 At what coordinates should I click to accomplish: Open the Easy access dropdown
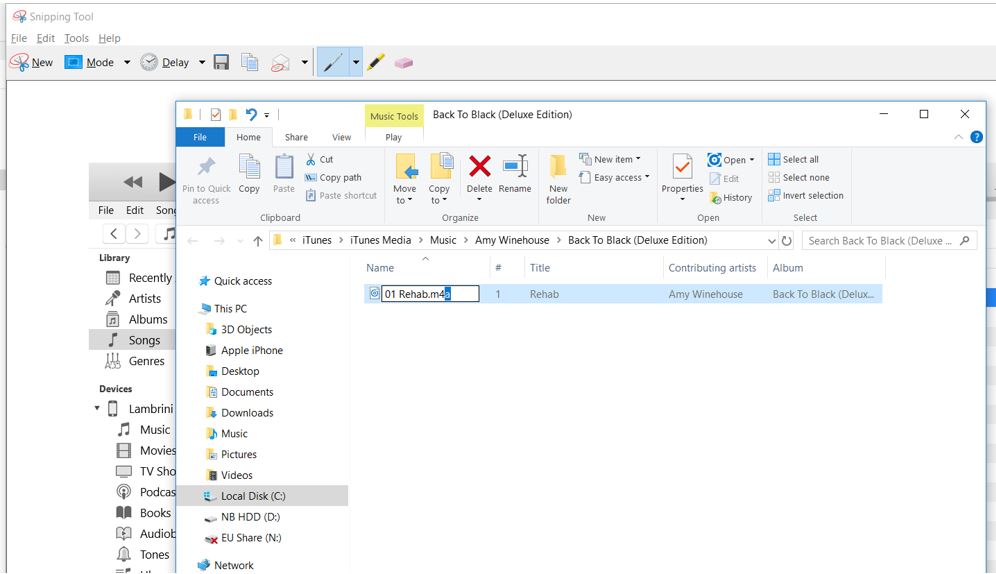(614, 178)
